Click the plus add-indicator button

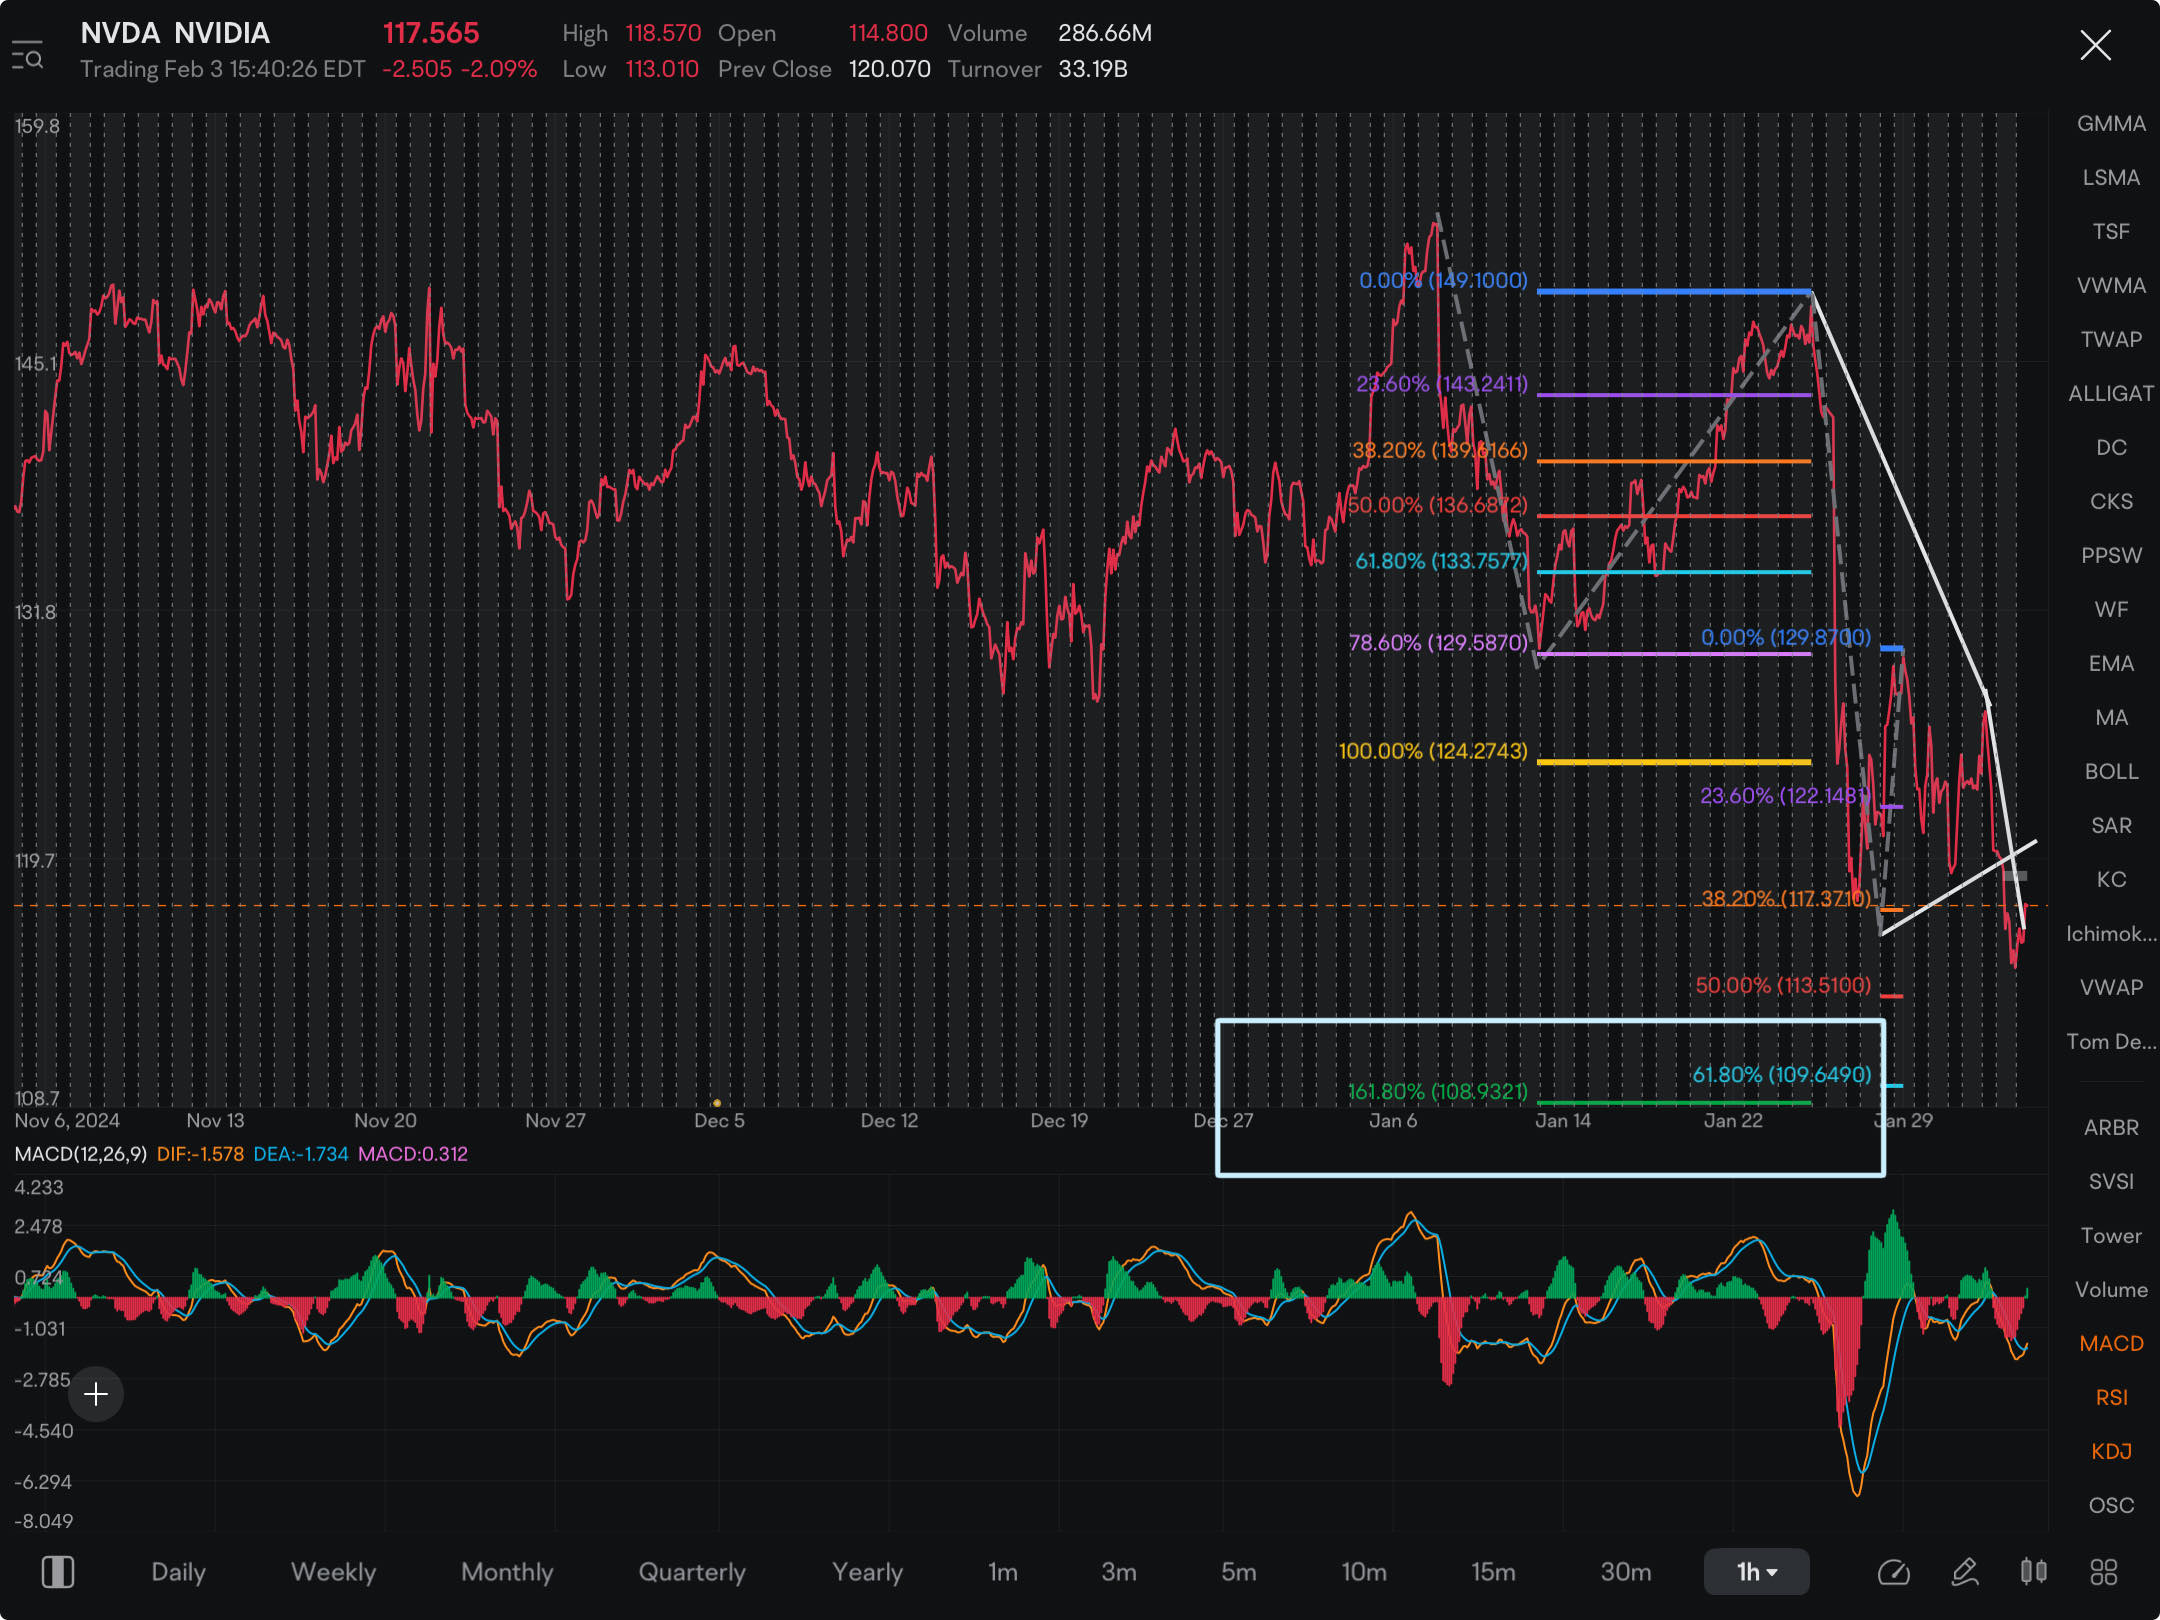pos(96,1393)
